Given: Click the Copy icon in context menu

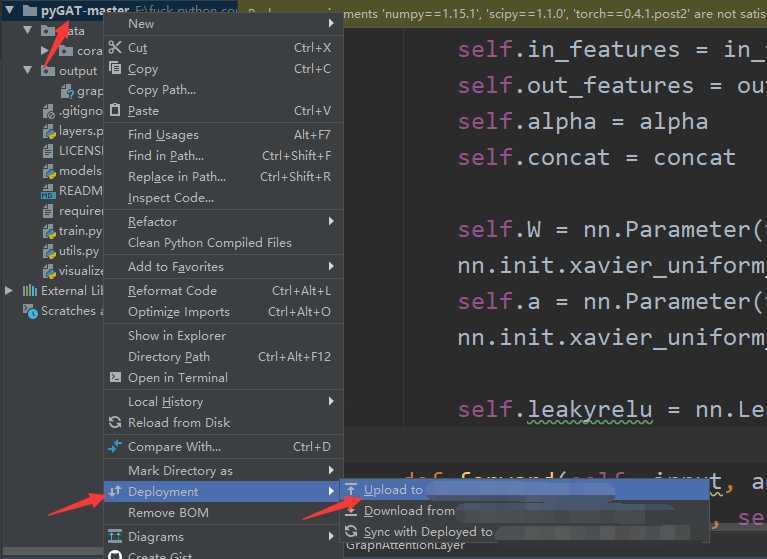Looking at the screenshot, I should [115, 69].
